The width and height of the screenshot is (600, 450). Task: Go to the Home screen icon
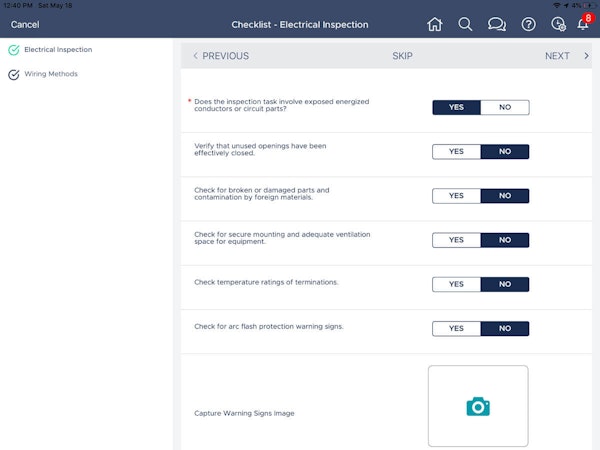tap(434, 24)
